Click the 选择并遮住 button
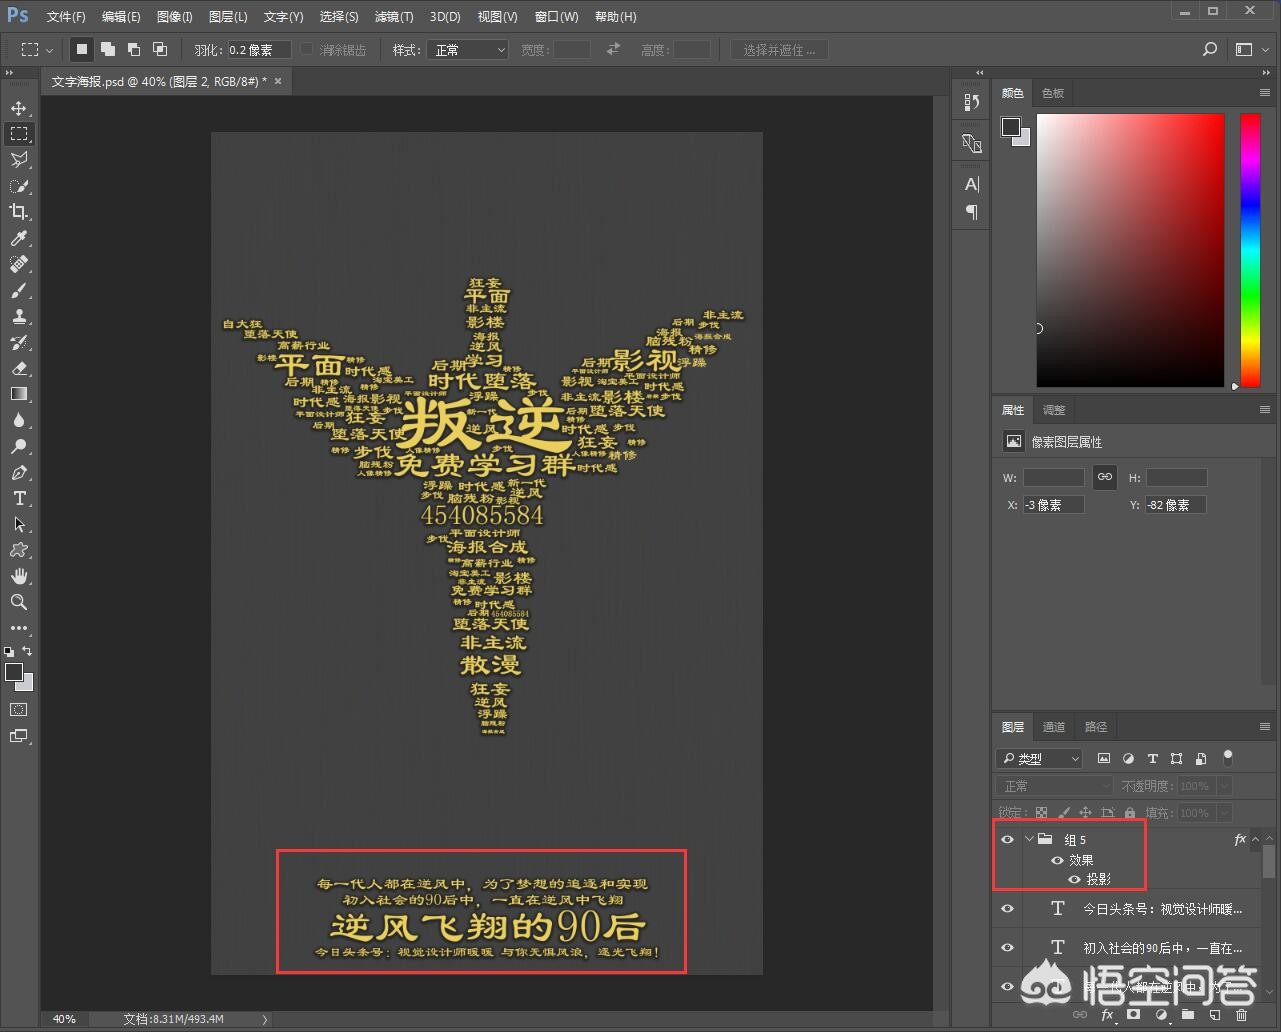This screenshot has height=1032, width=1281. 779,50
